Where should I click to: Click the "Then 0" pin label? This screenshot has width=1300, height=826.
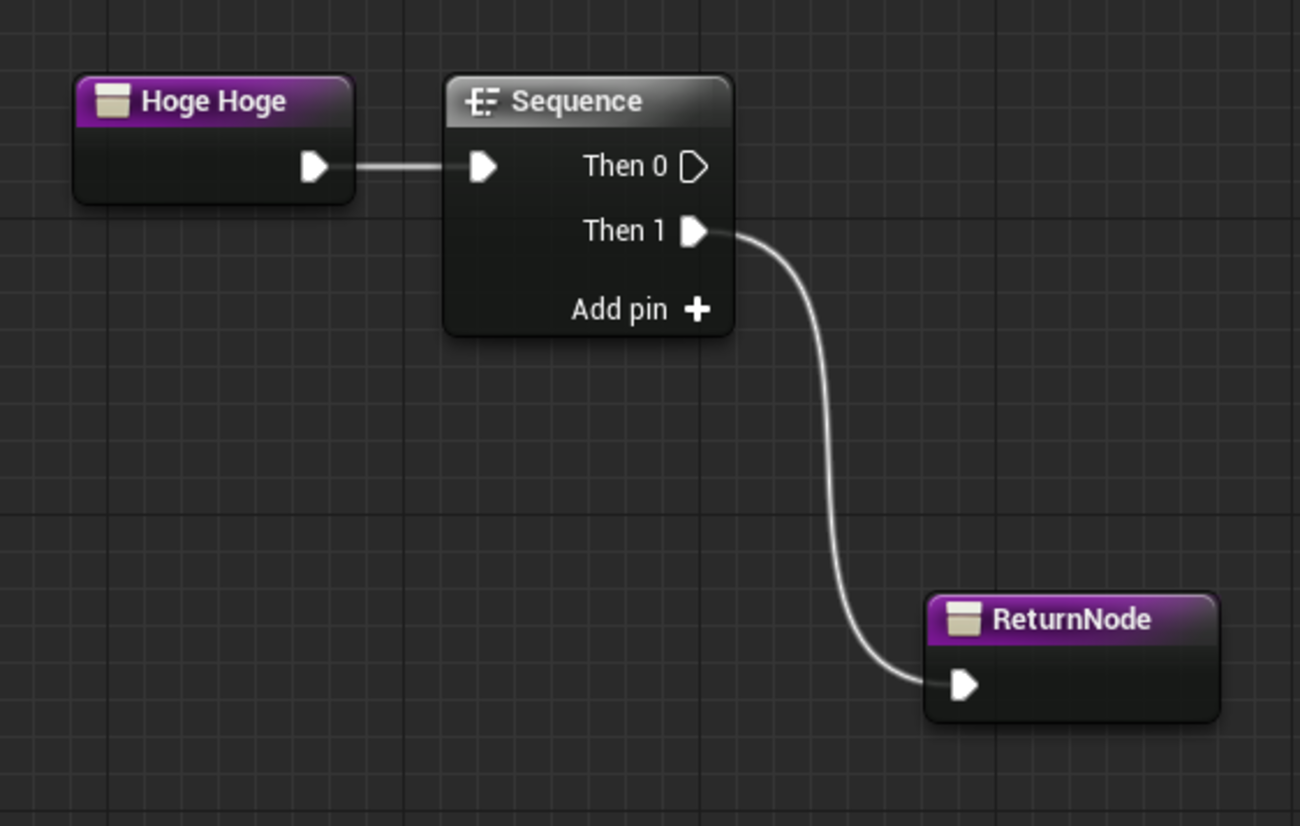[625, 166]
